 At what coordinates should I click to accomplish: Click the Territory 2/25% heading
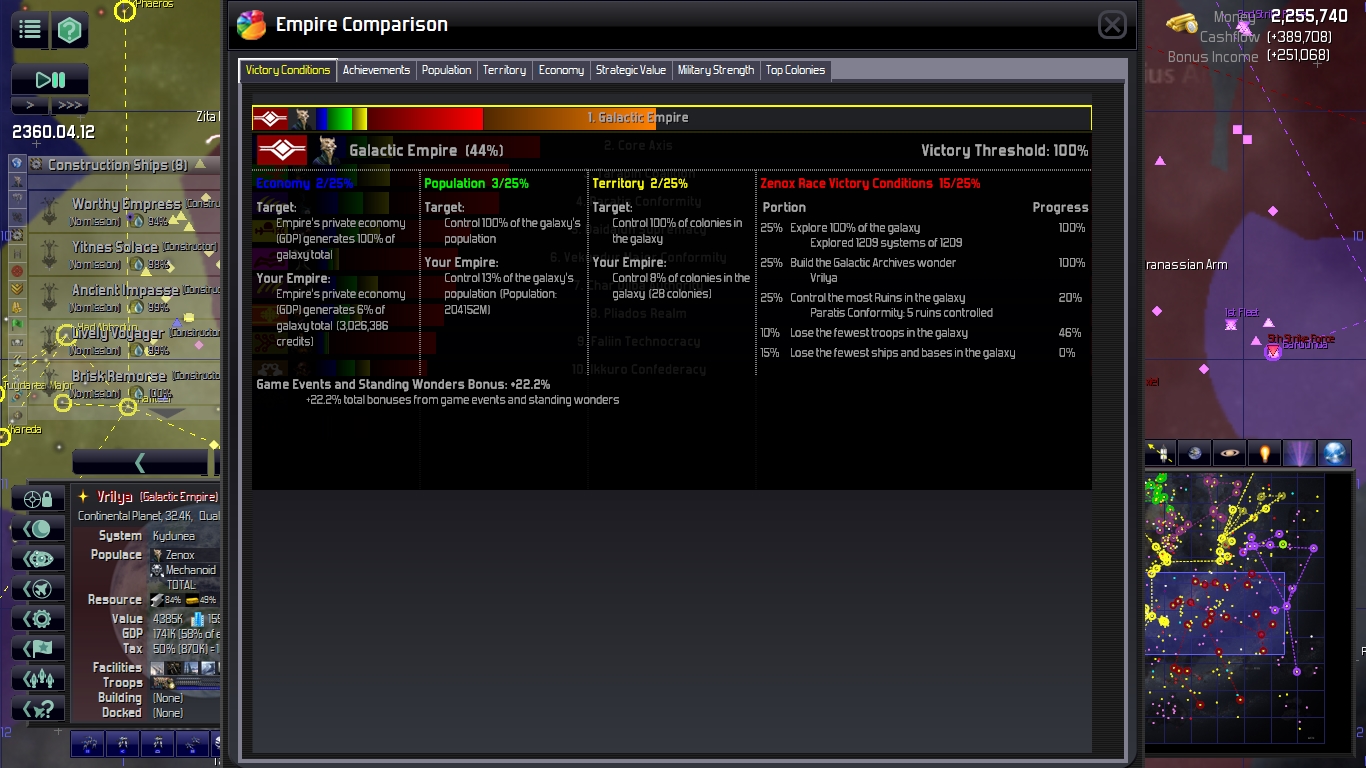(640, 184)
